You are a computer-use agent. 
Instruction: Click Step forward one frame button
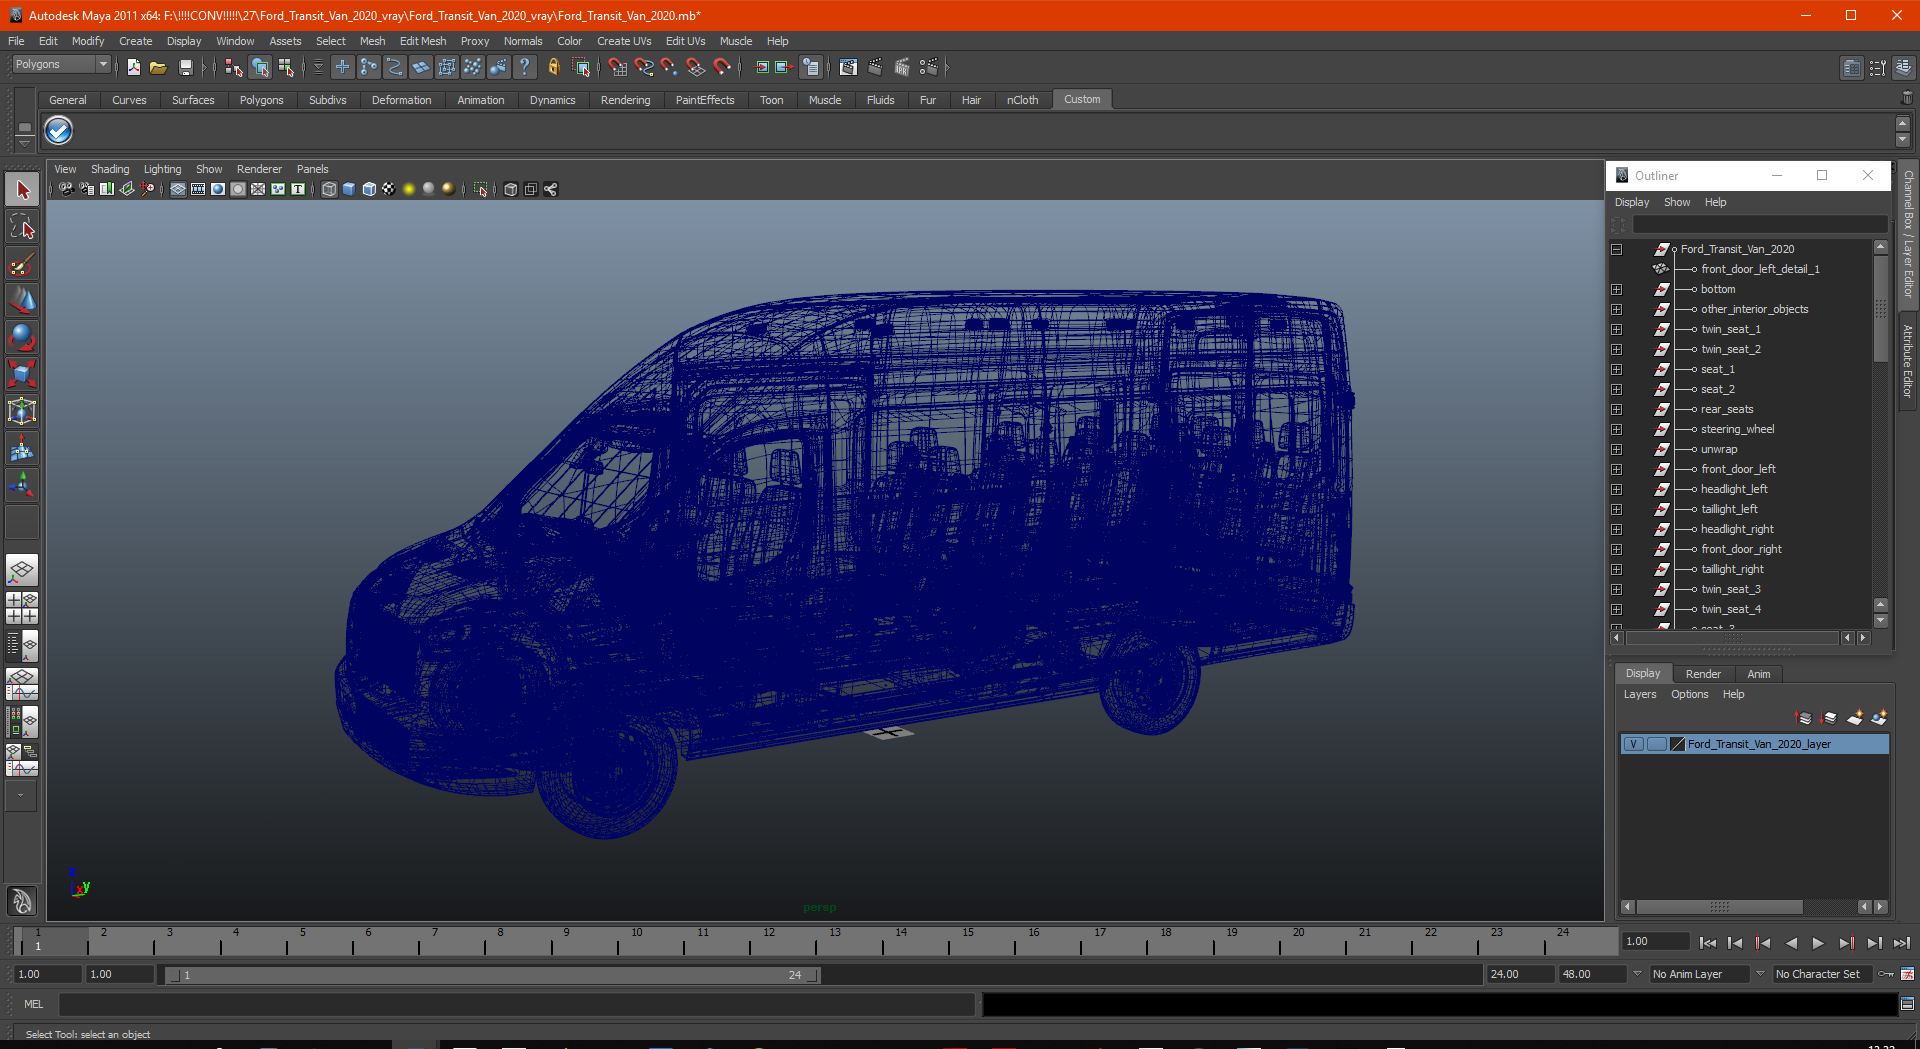pyautogui.click(x=1846, y=943)
